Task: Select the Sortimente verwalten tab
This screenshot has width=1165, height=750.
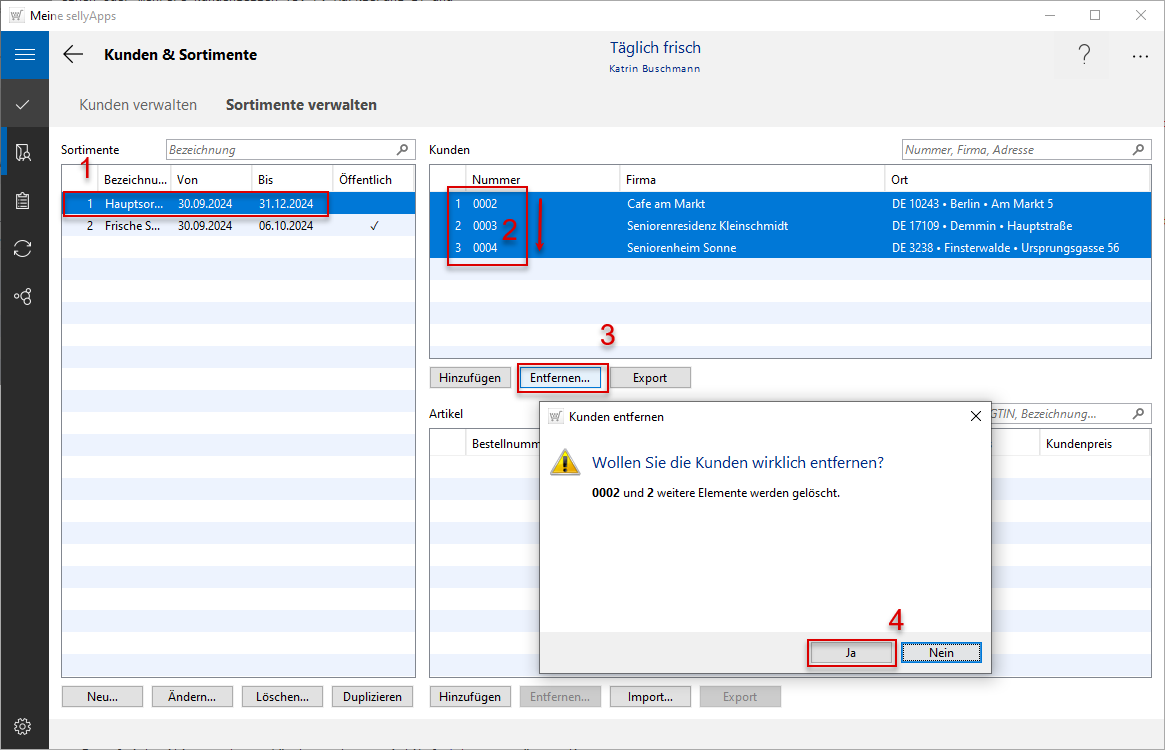Action: 301,105
